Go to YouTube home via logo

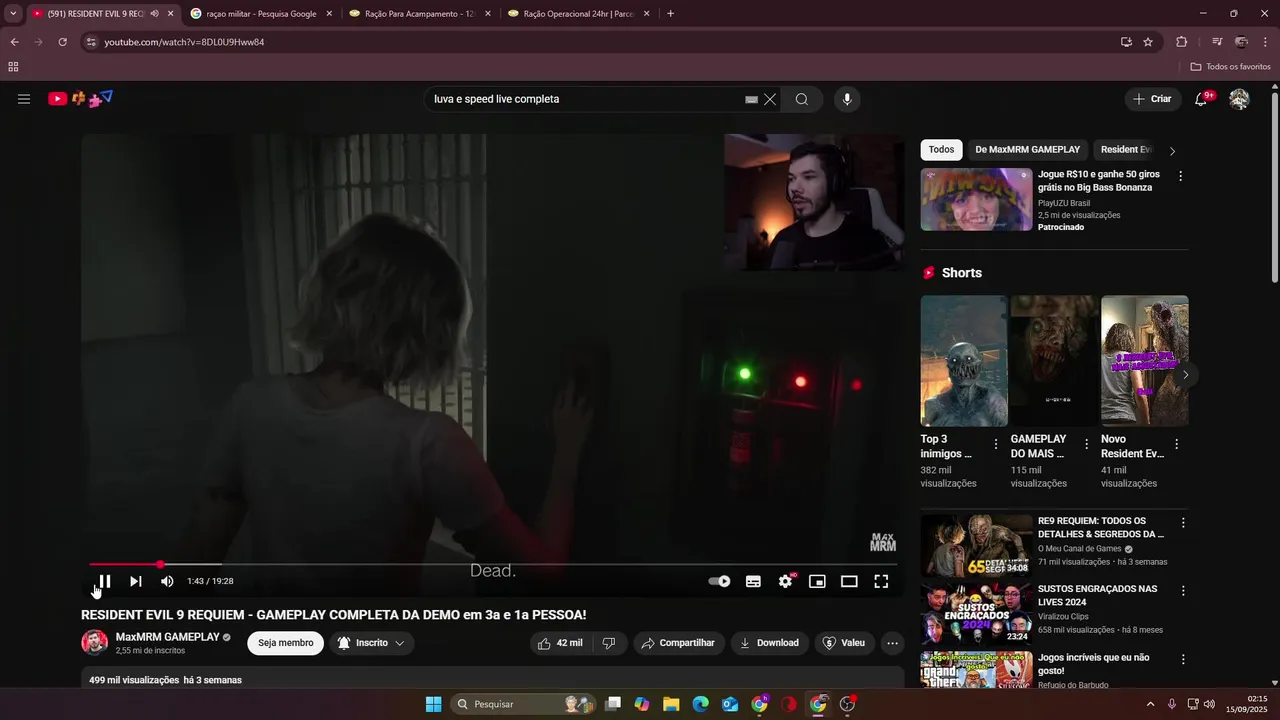[80, 98]
